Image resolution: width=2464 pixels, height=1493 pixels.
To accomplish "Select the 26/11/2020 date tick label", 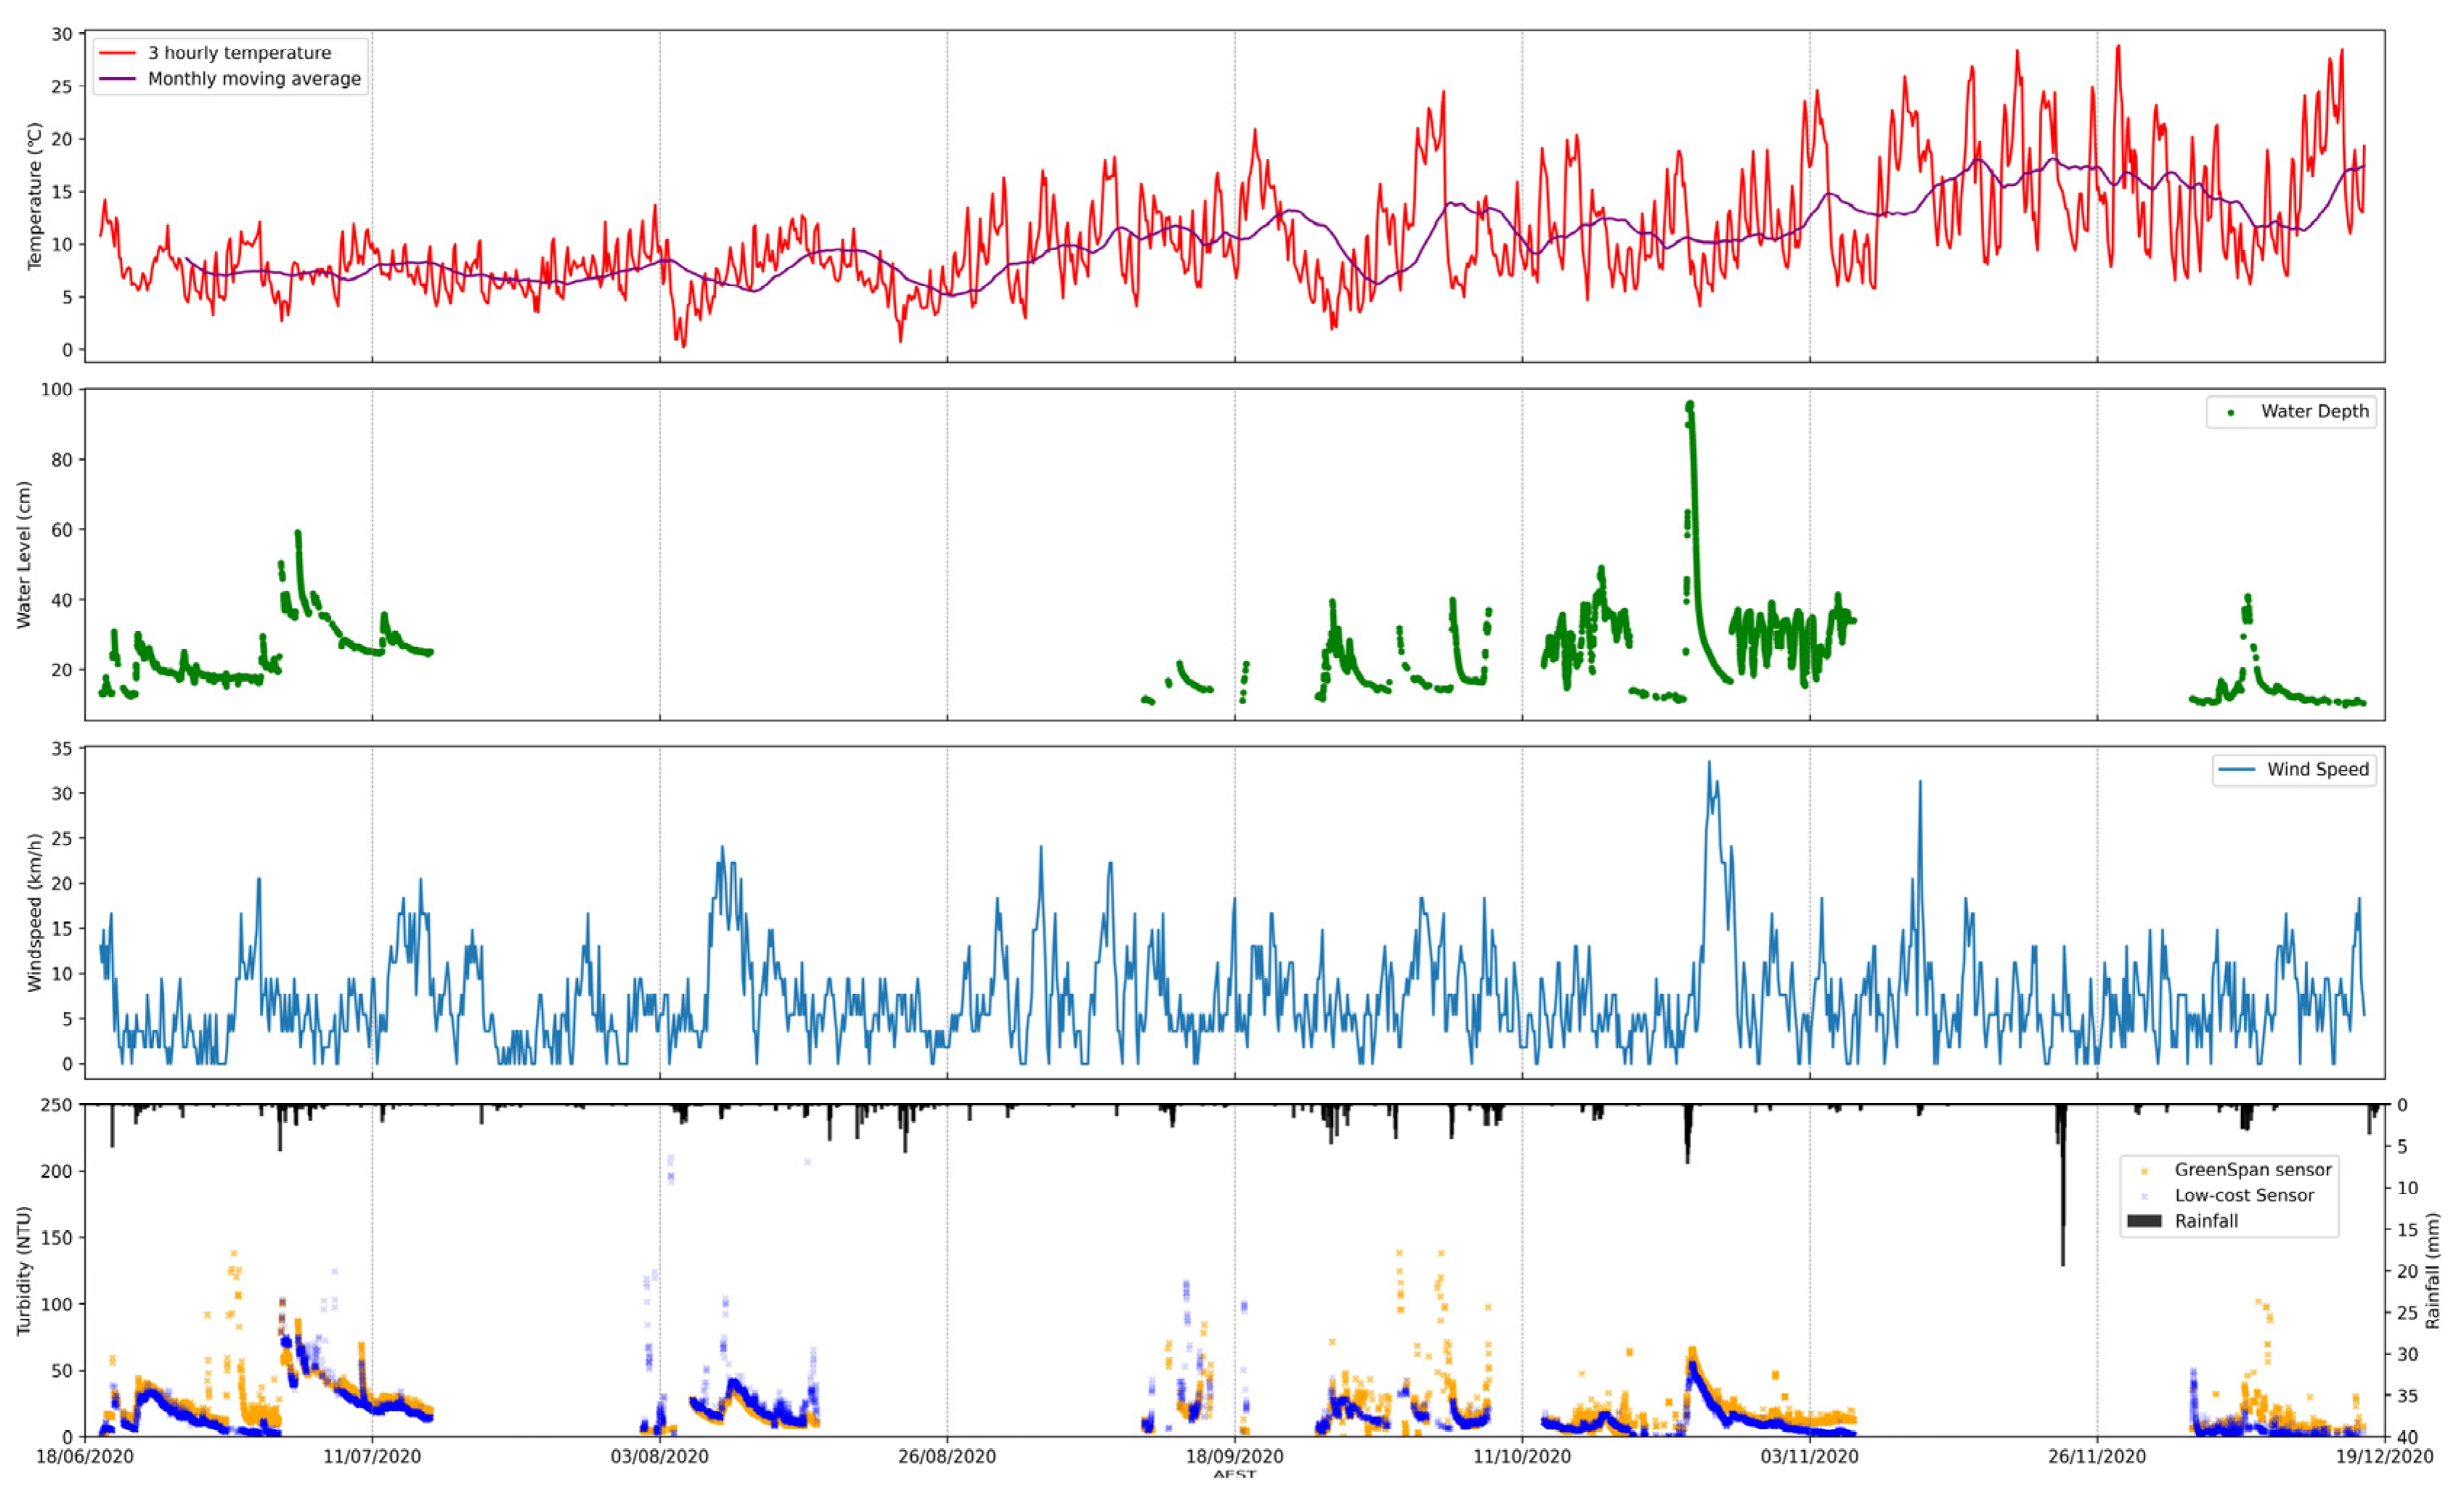I will (x=2097, y=1456).
